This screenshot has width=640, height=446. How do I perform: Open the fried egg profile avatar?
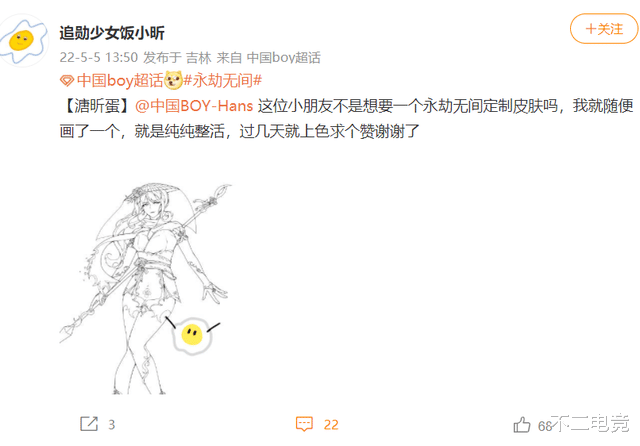click(23, 40)
